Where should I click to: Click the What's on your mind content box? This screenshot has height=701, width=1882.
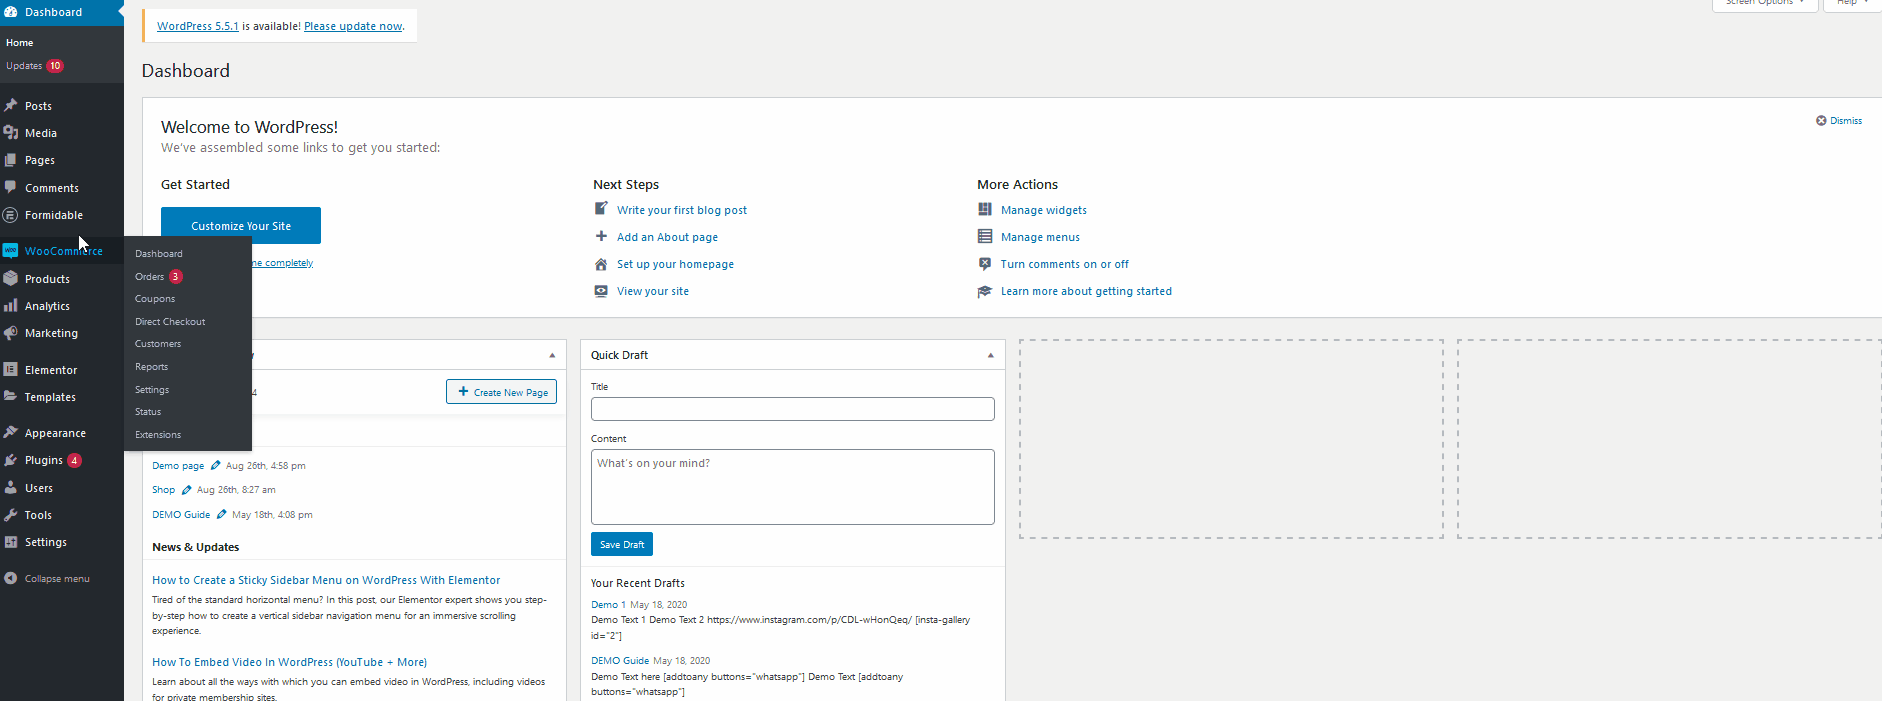[793, 487]
